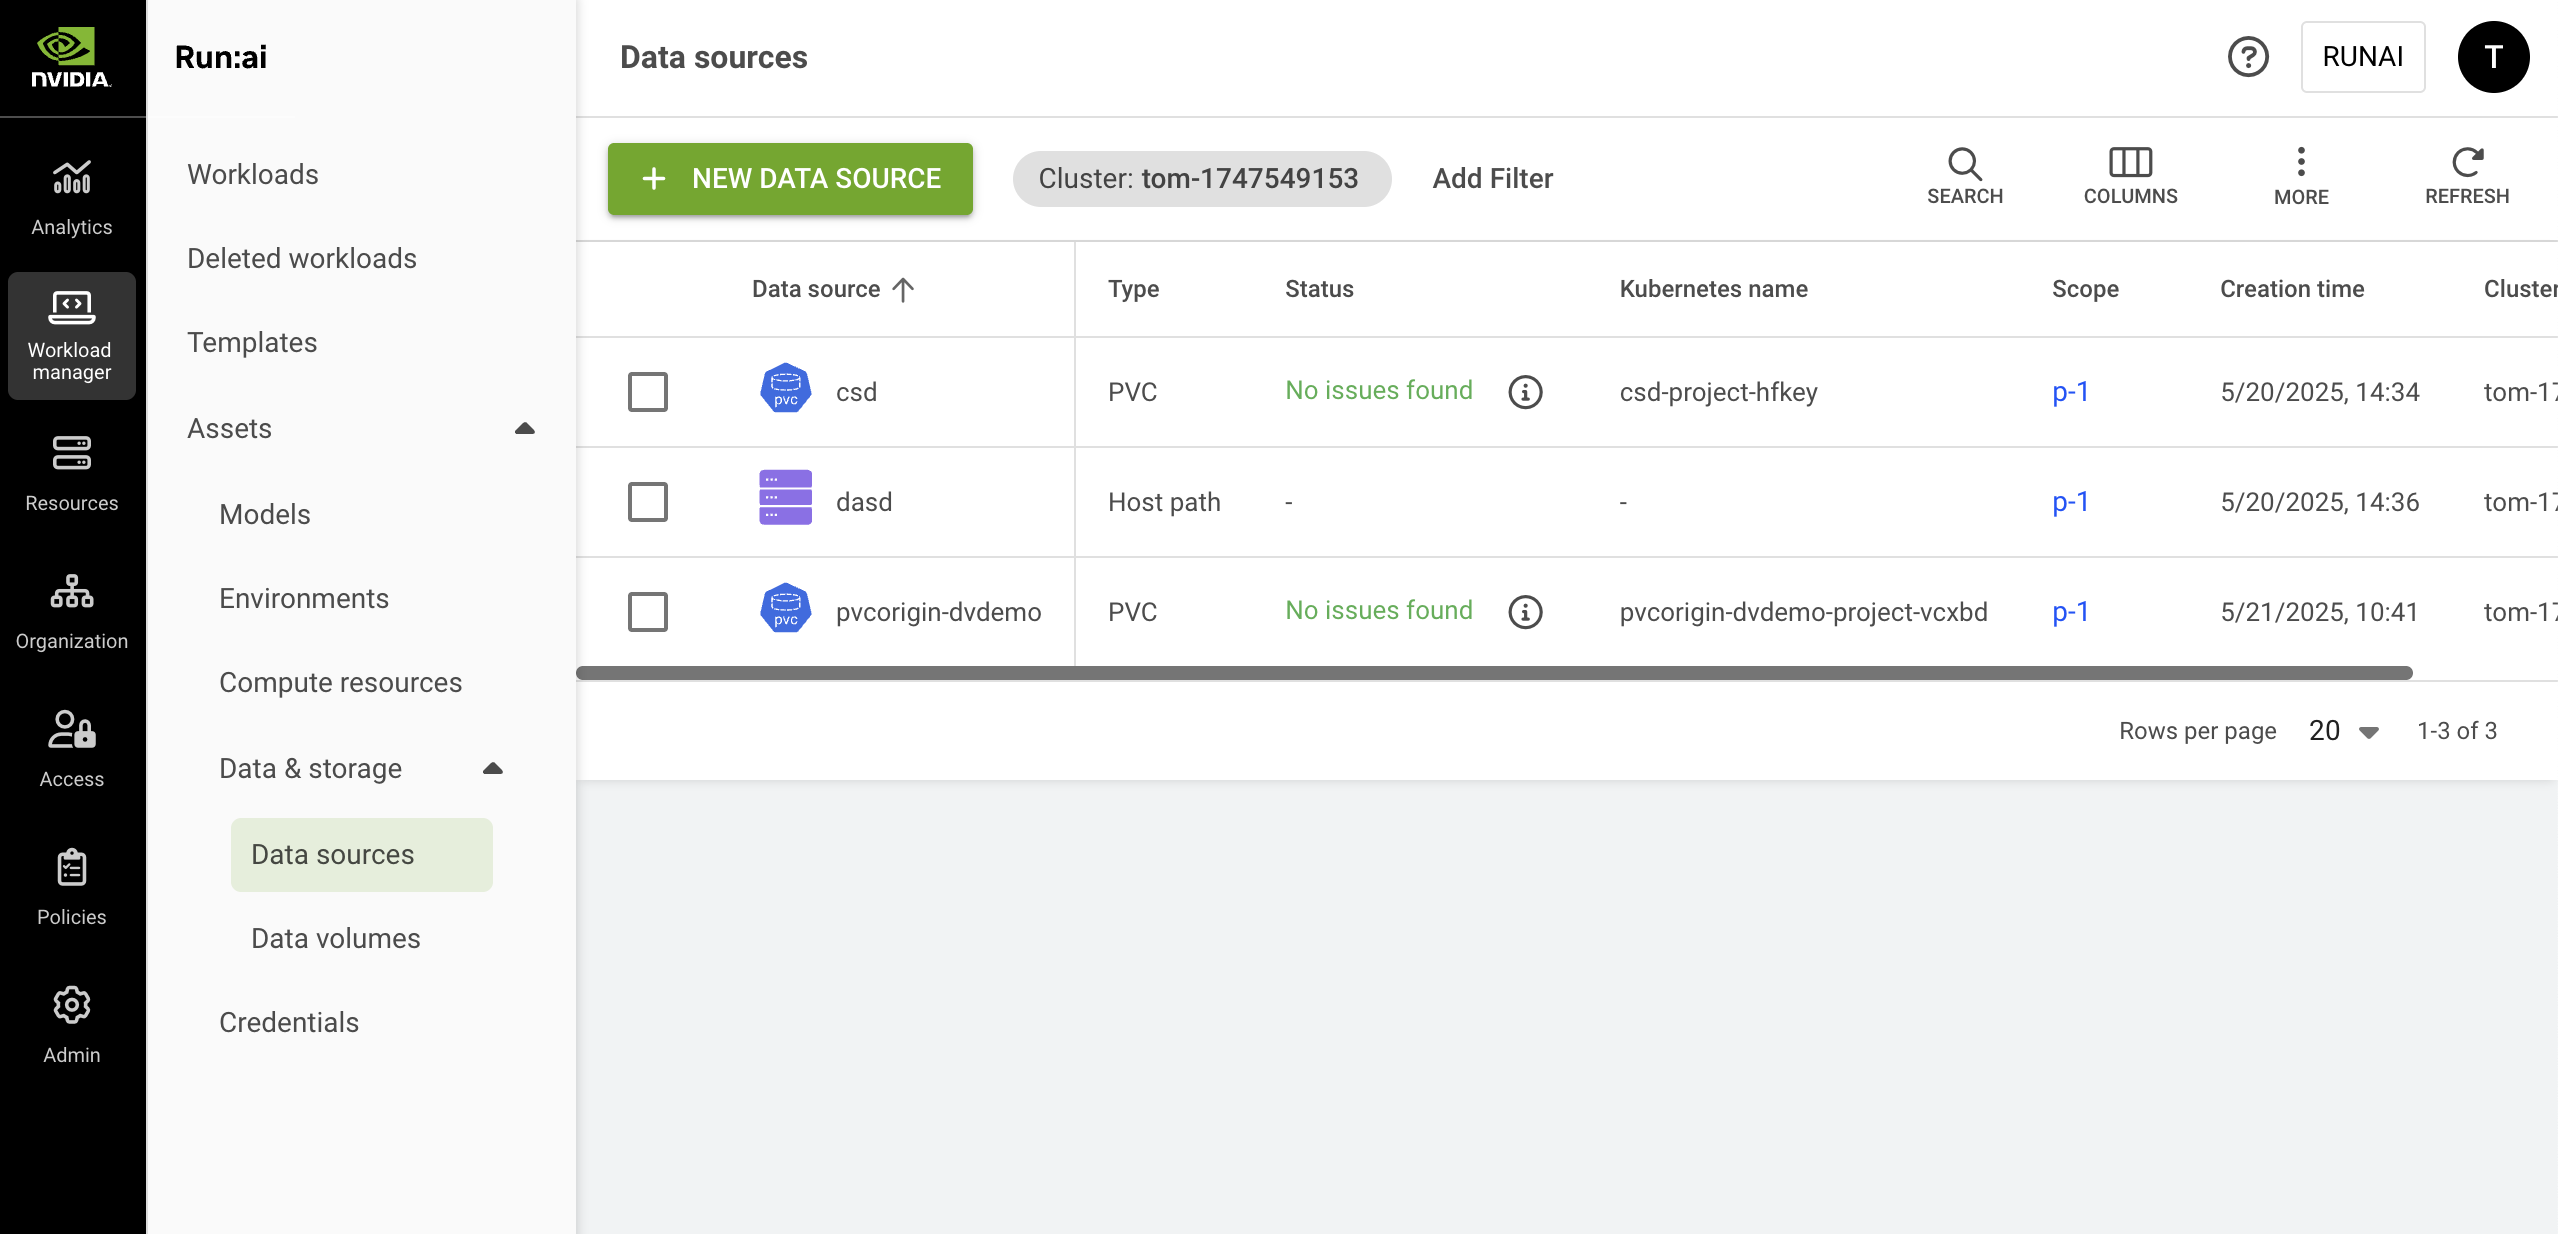Open Data volumes menu item

click(x=336, y=939)
